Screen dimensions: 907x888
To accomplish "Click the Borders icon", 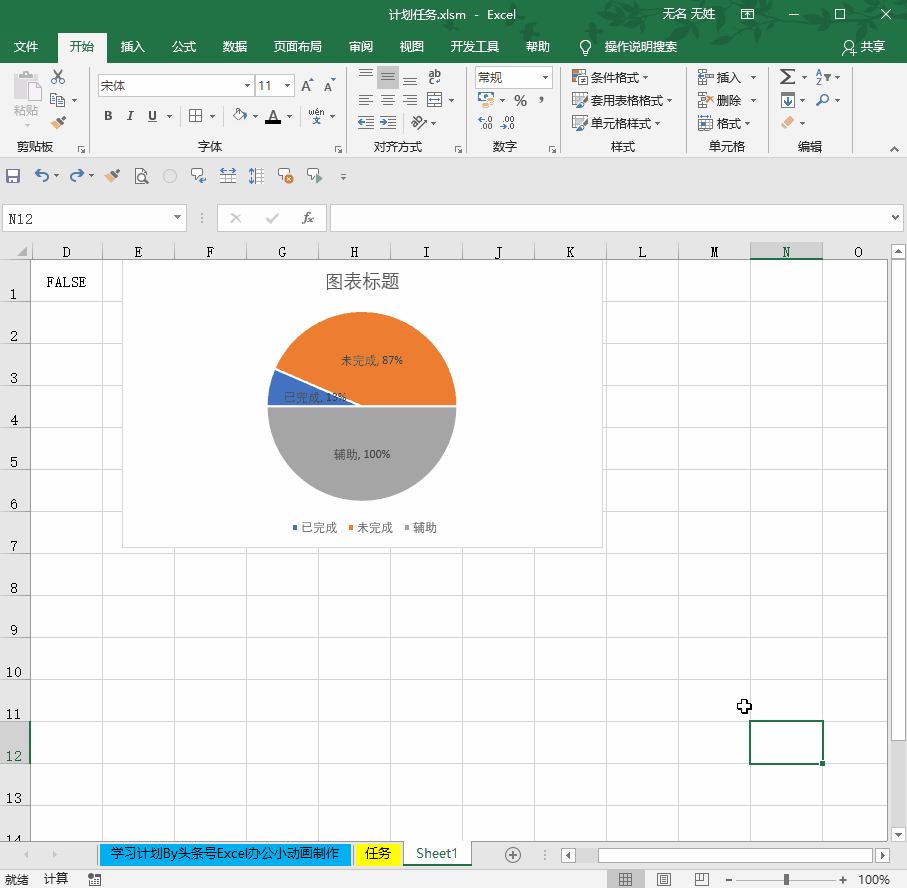I will (196, 116).
